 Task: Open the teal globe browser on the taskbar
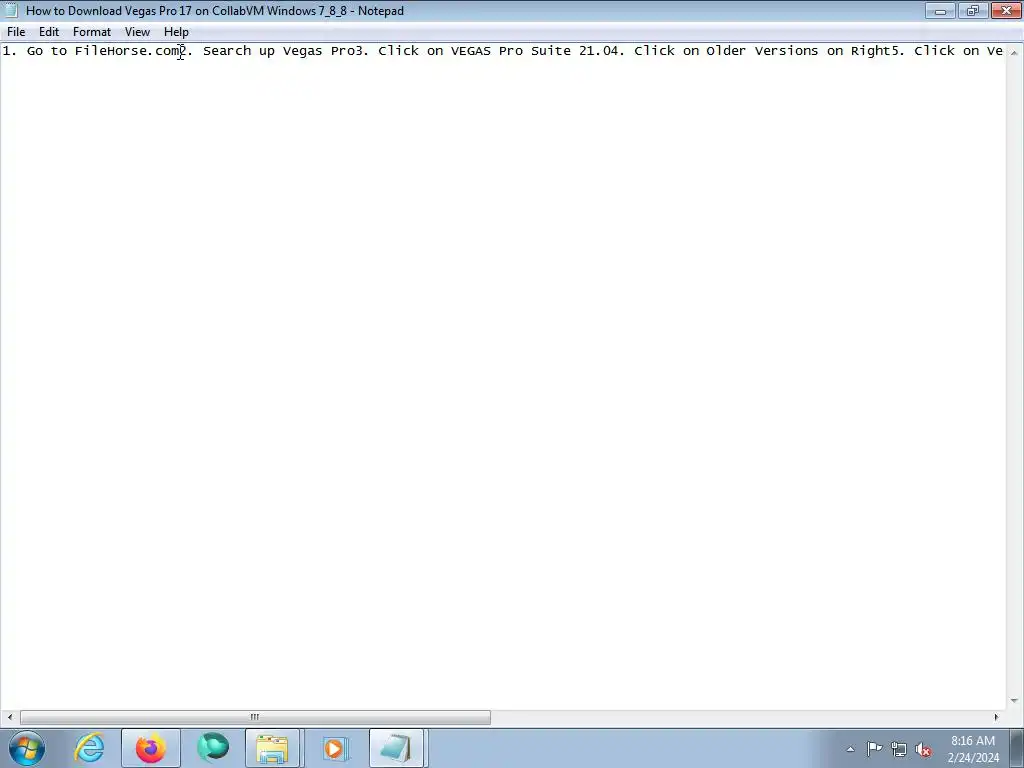213,748
